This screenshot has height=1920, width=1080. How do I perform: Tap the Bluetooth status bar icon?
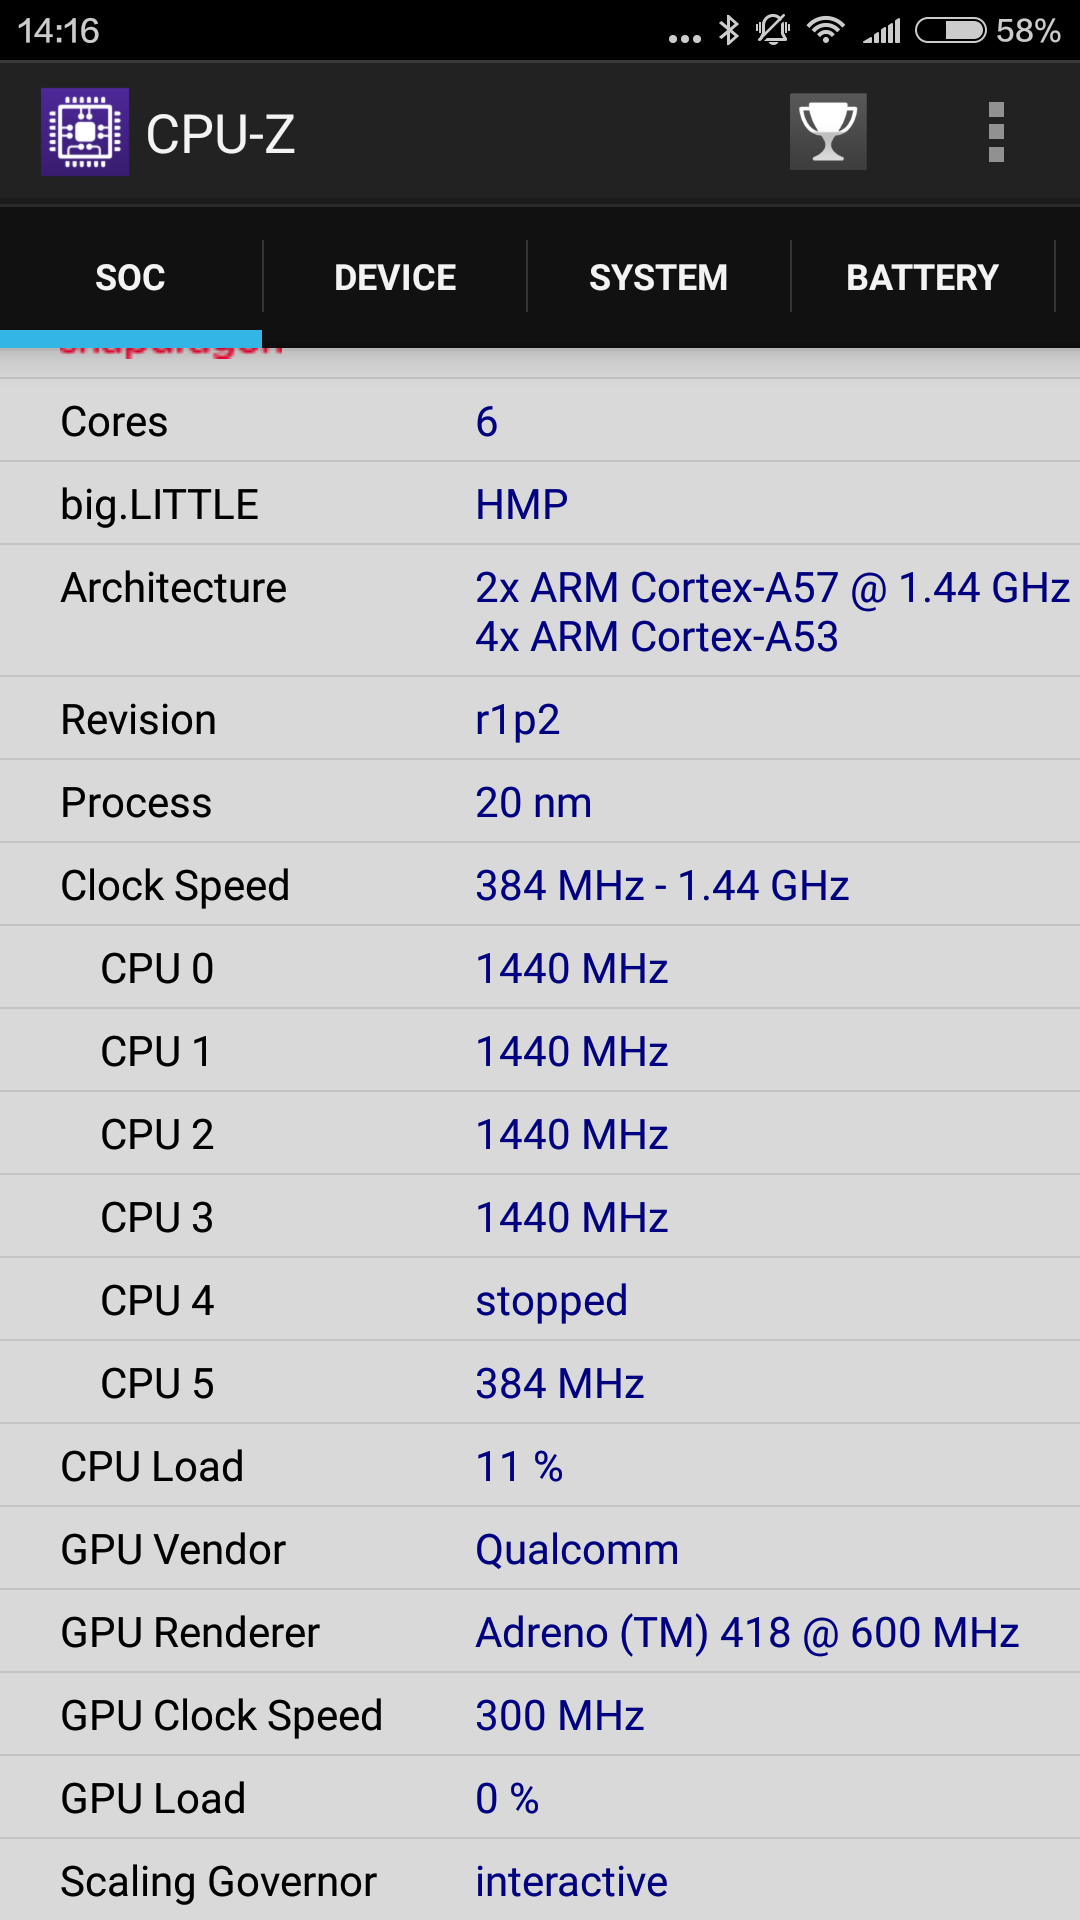[x=729, y=31]
